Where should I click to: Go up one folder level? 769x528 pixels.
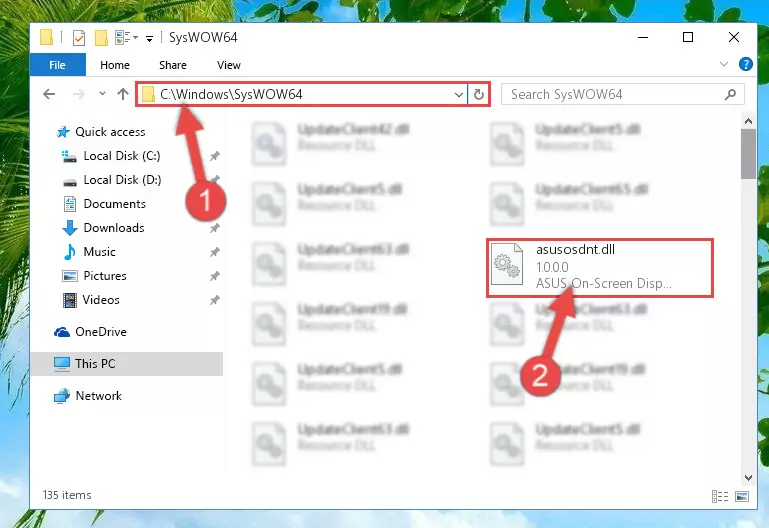[123, 94]
